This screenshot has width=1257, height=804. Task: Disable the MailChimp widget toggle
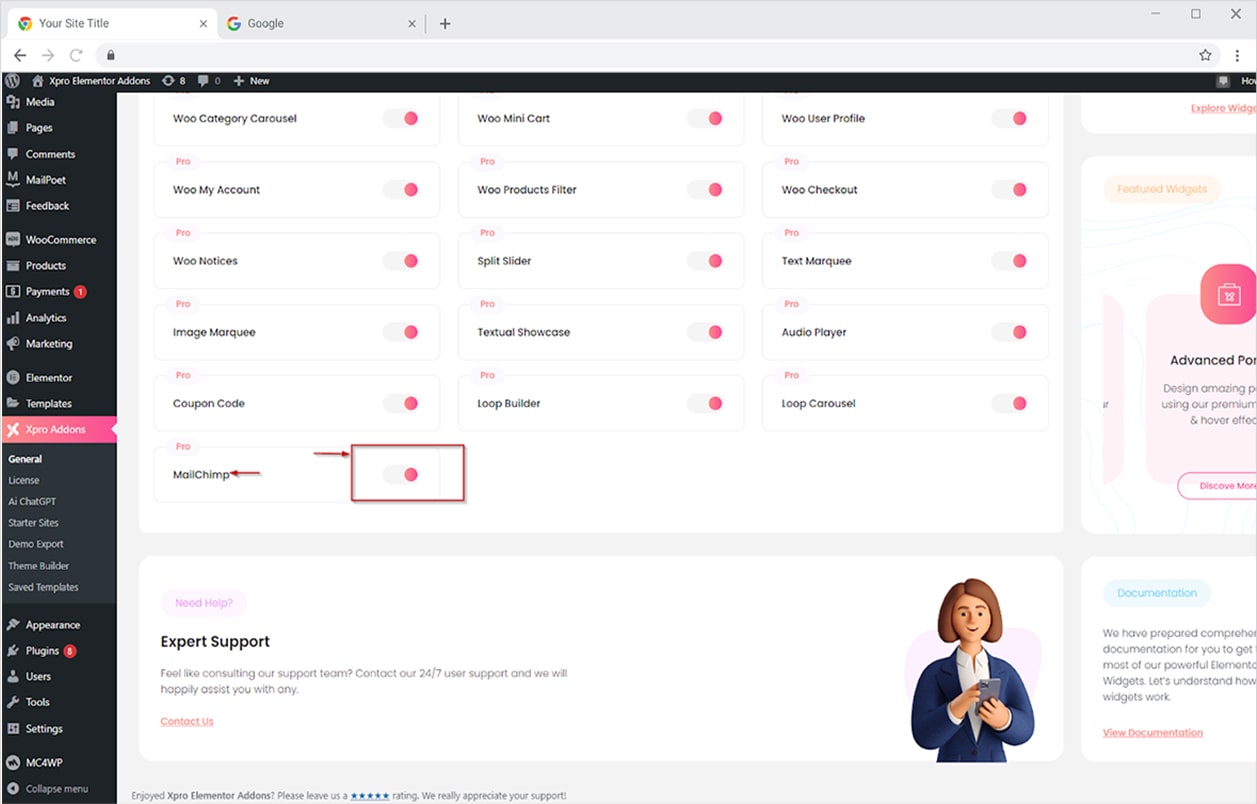(402, 475)
